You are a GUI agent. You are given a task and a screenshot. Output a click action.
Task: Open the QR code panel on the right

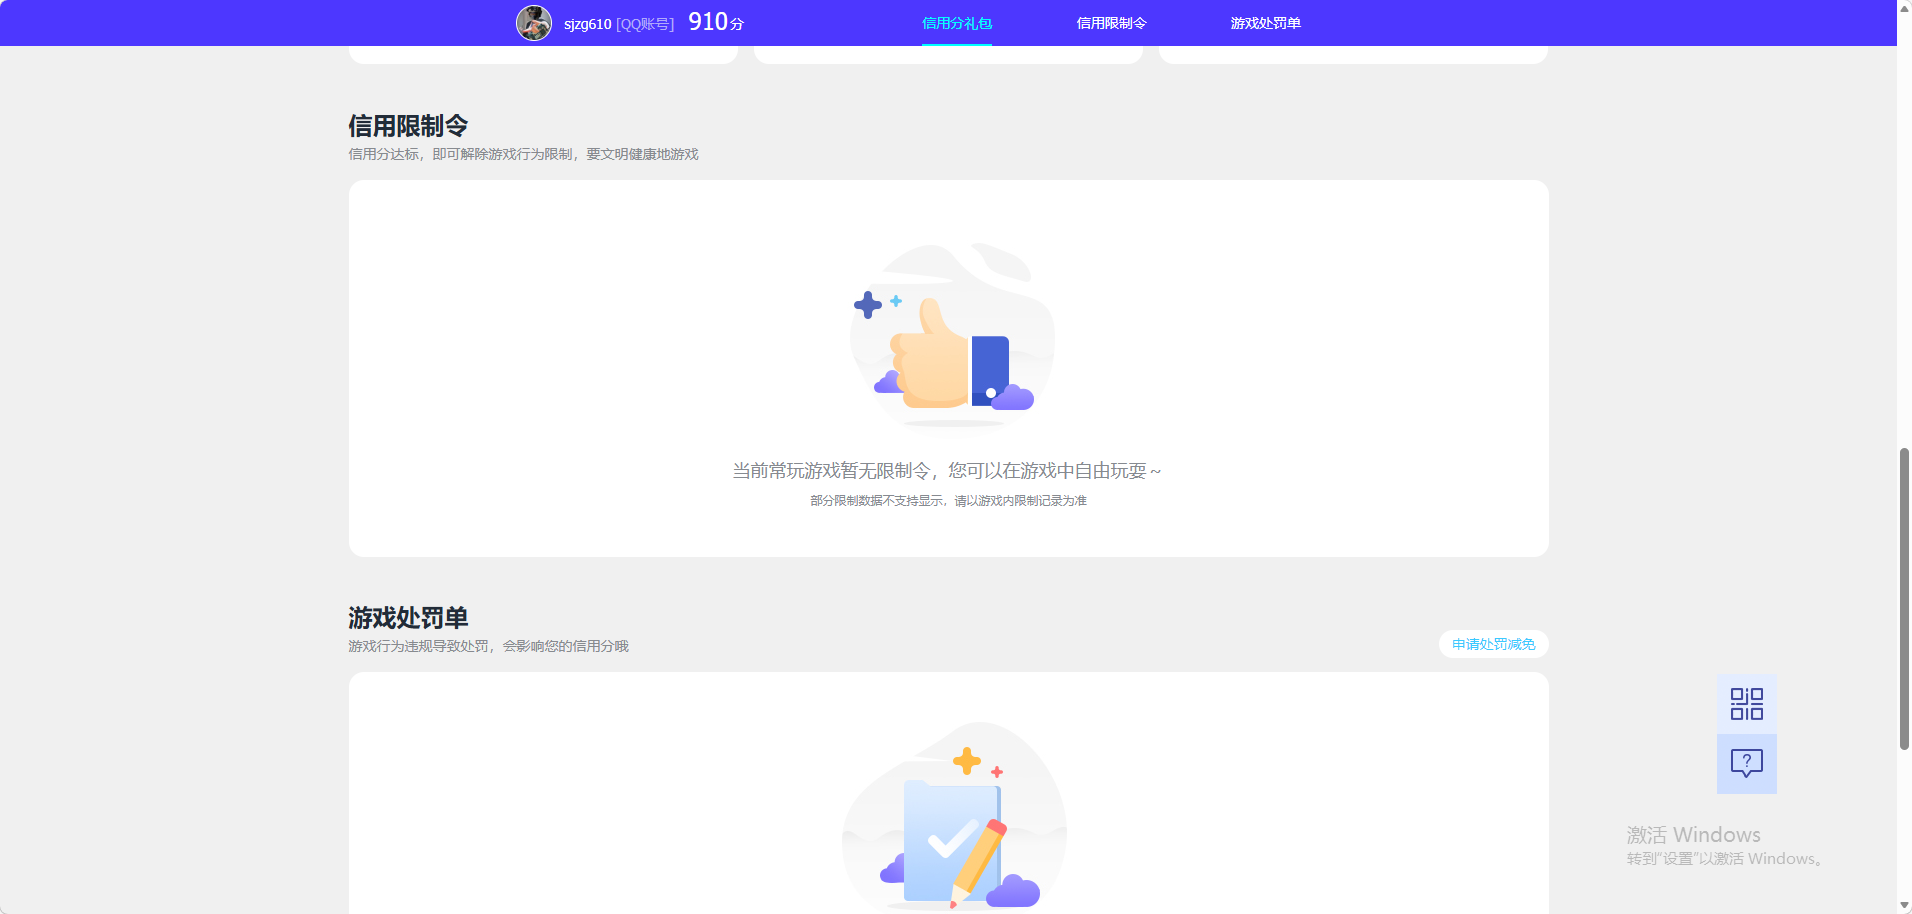pyautogui.click(x=1746, y=703)
